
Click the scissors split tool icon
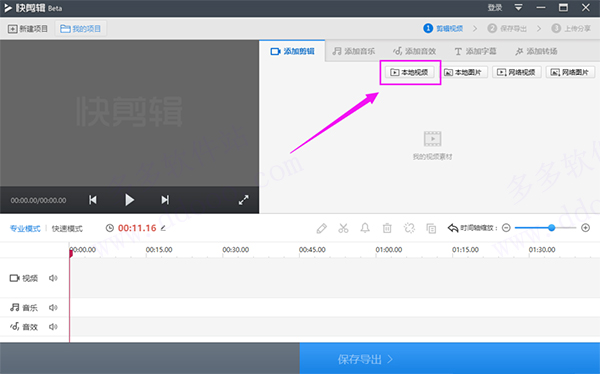343,228
